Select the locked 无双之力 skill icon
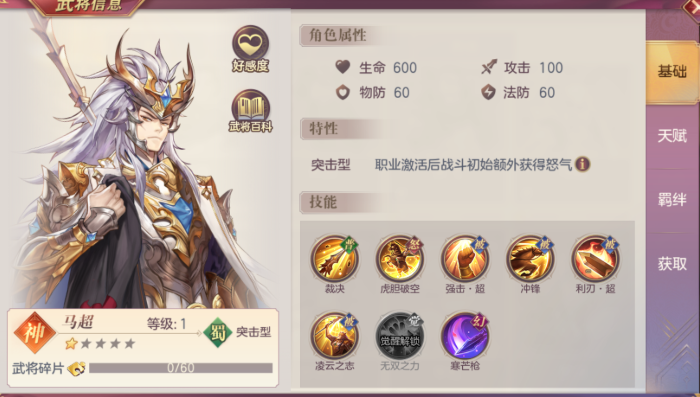This screenshot has width=700, height=397. click(400, 335)
